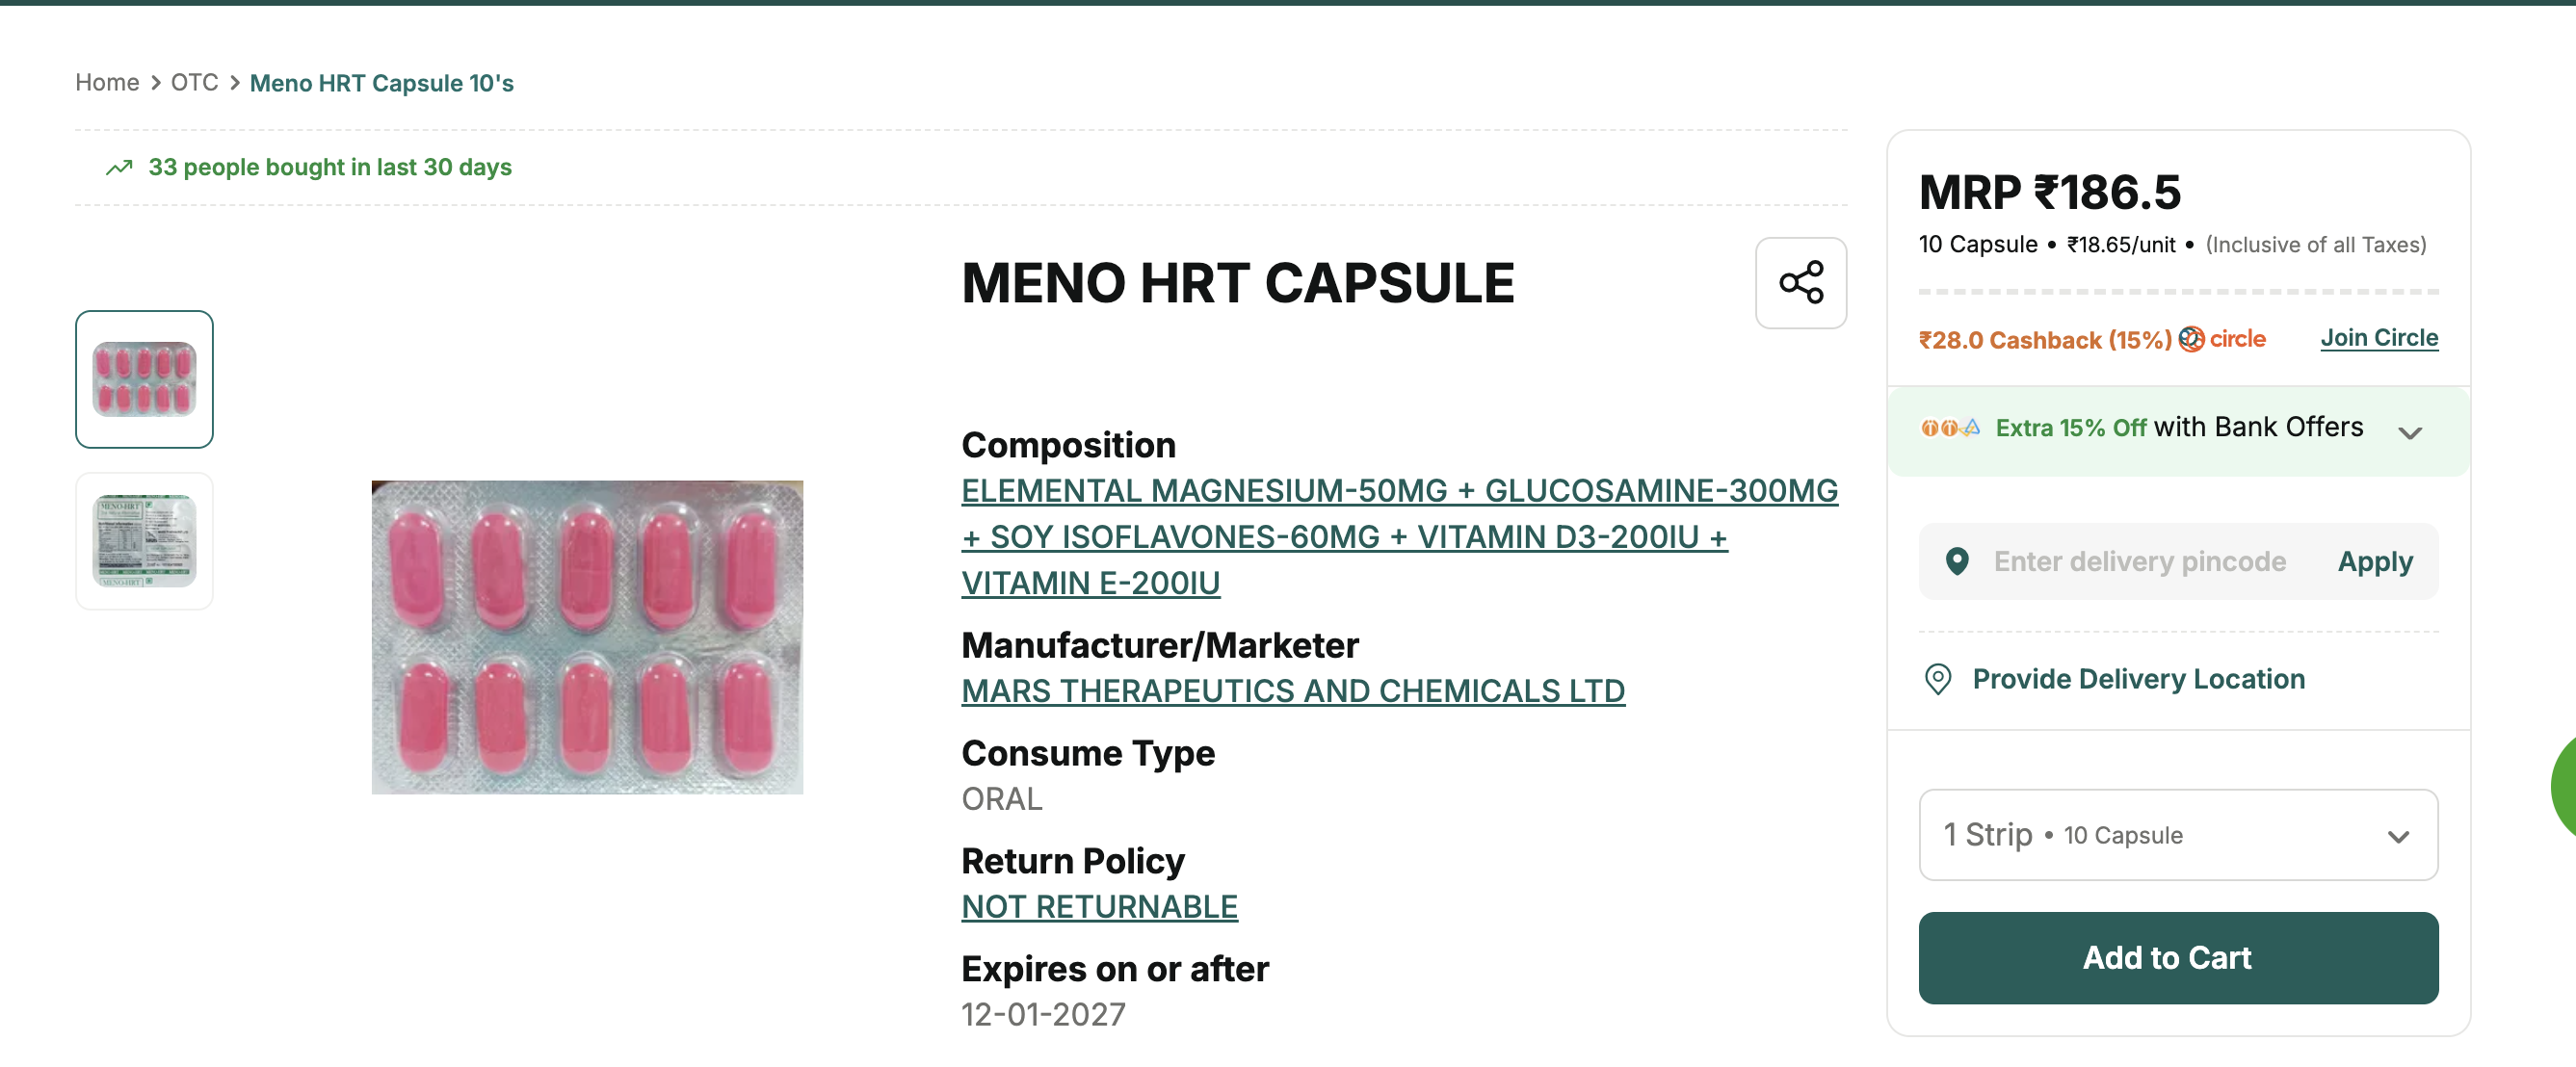Open the 1 Strip quantity dropdown
This screenshot has width=2576, height=1067.
pos(2177,835)
